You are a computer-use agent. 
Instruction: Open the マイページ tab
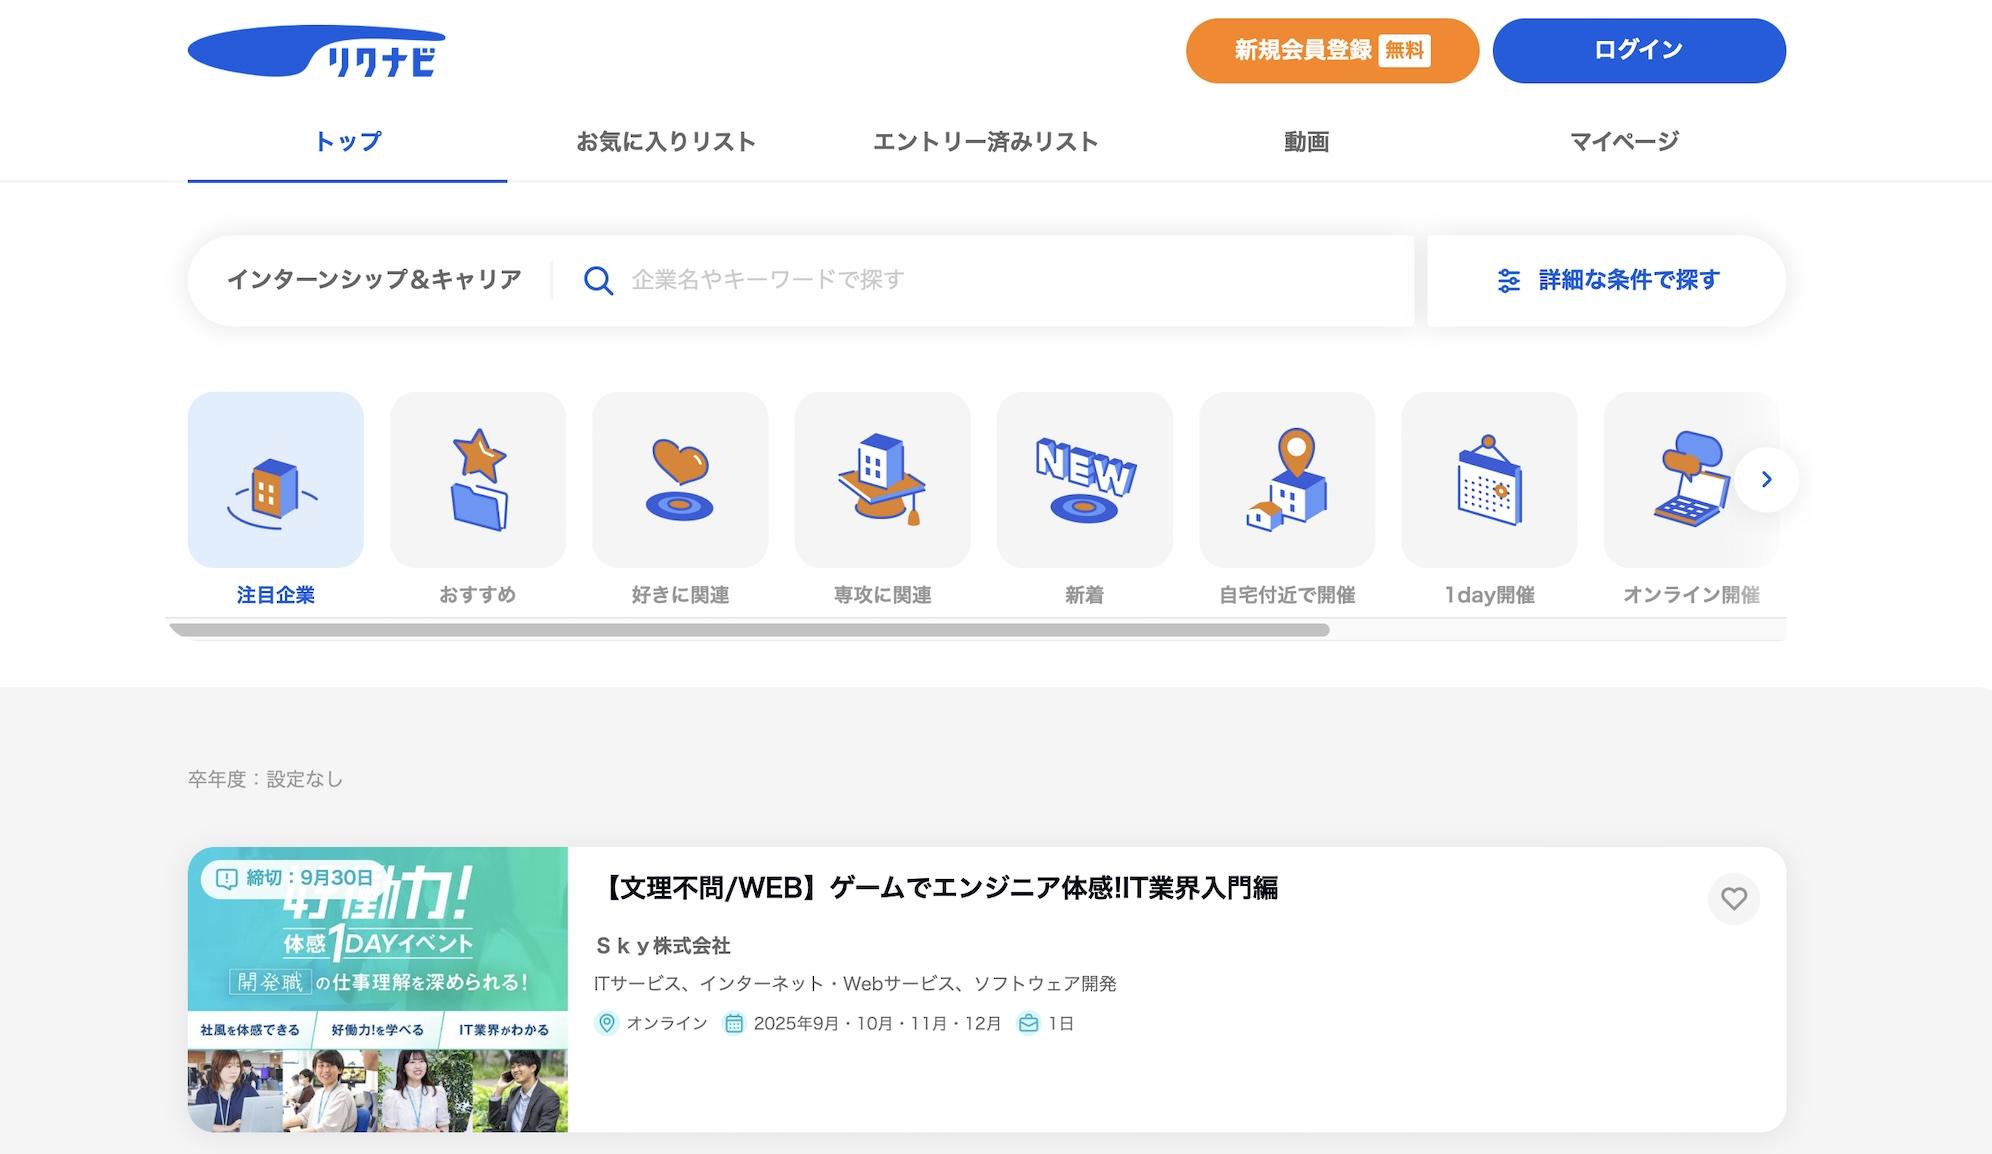(1624, 142)
